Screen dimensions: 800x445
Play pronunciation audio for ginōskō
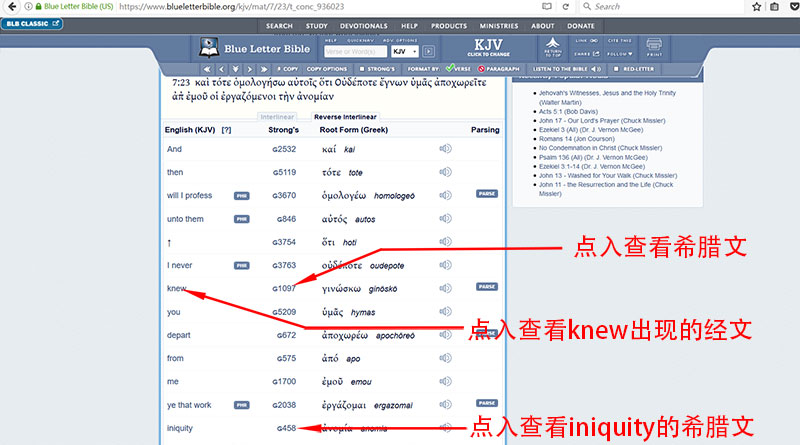pos(445,288)
